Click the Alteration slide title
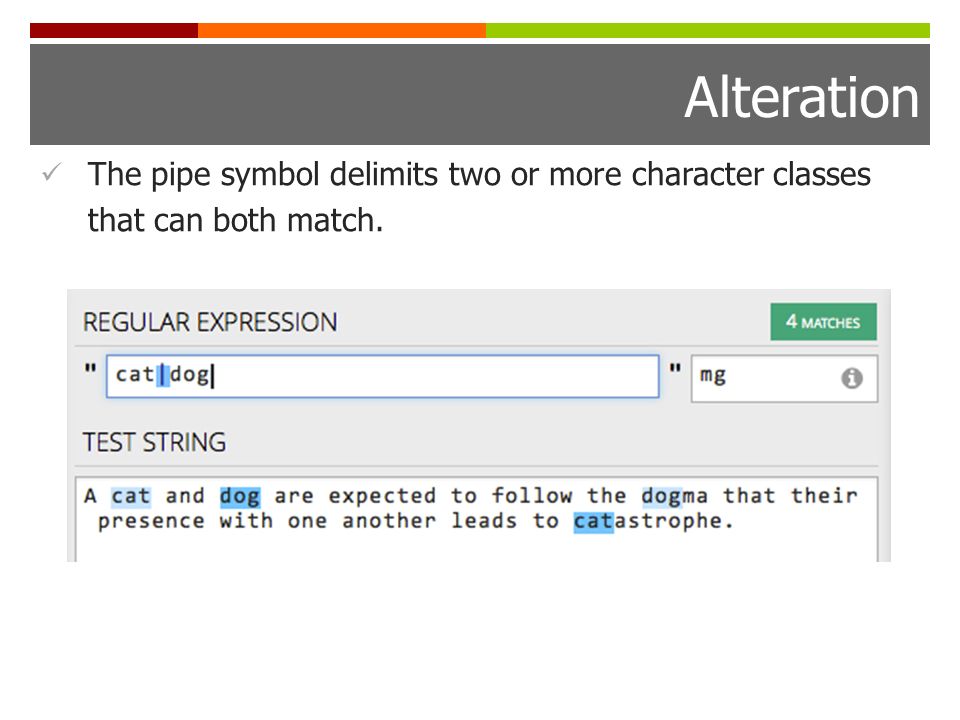Image resolution: width=960 pixels, height=720 pixels. point(801,97)
